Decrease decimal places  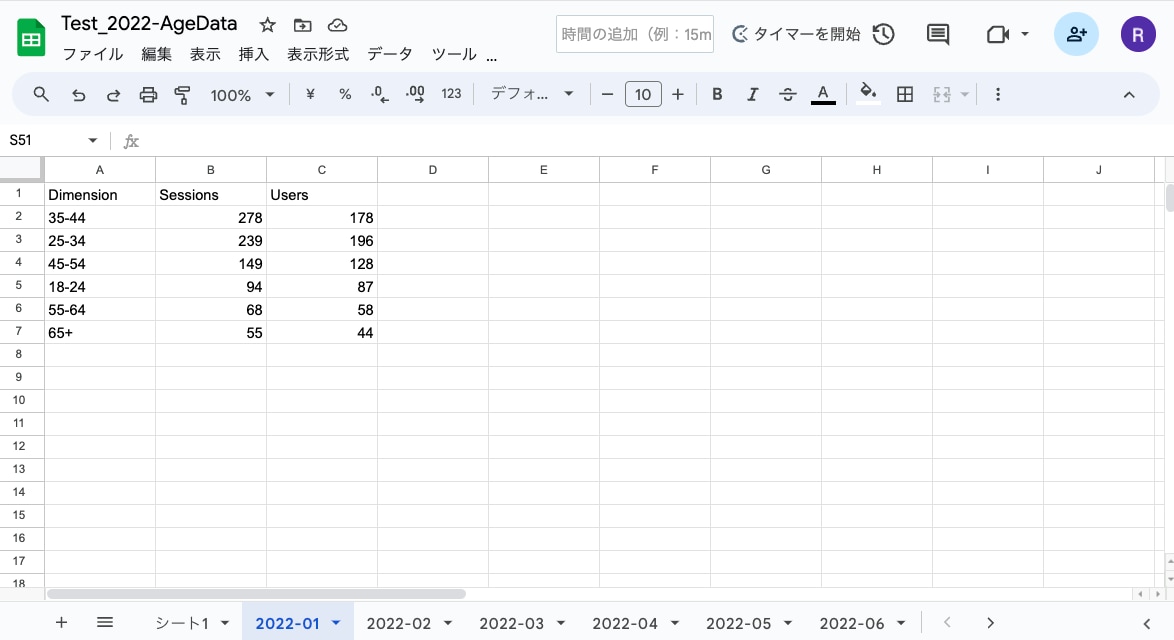point(380,94)
